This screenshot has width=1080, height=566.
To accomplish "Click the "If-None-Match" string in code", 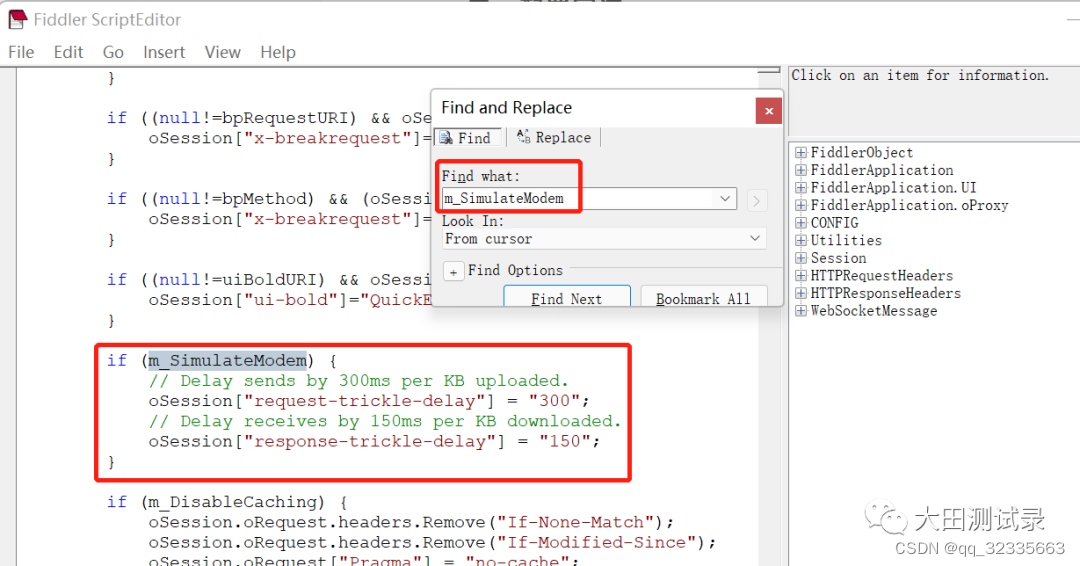I will pos(576,522).
